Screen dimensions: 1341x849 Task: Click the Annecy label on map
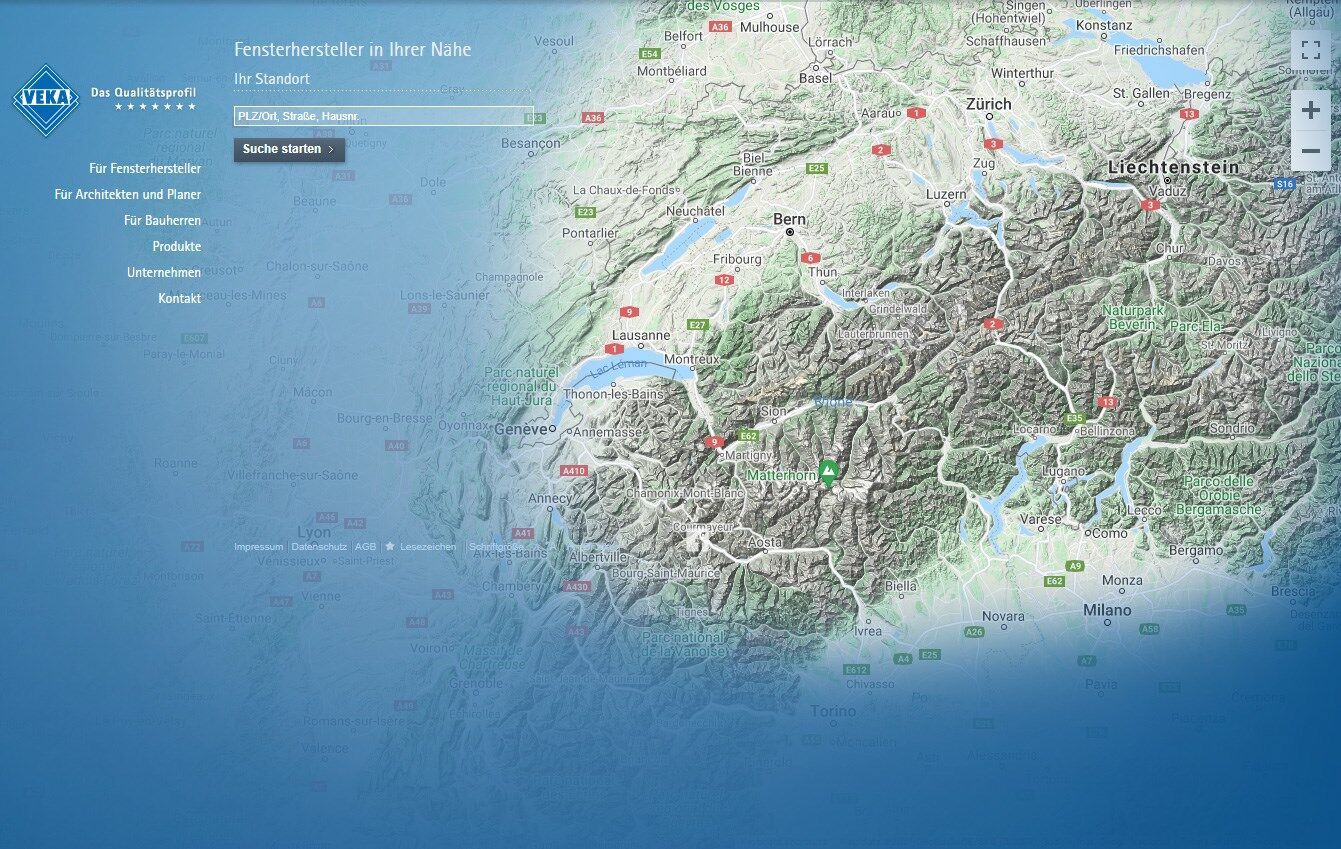pos(550,498)
